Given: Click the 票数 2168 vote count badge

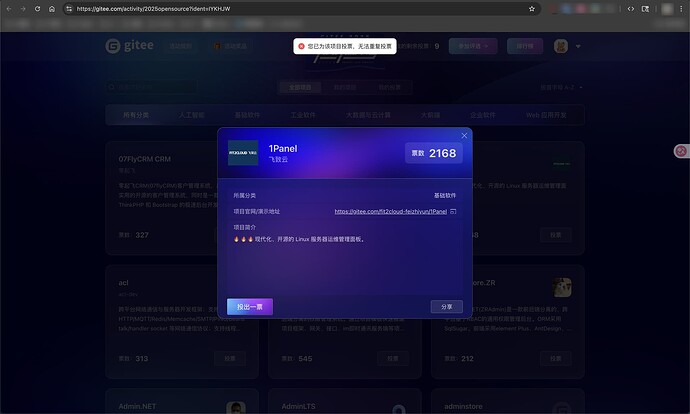Looking at the screenshot, I should (433, 153).
